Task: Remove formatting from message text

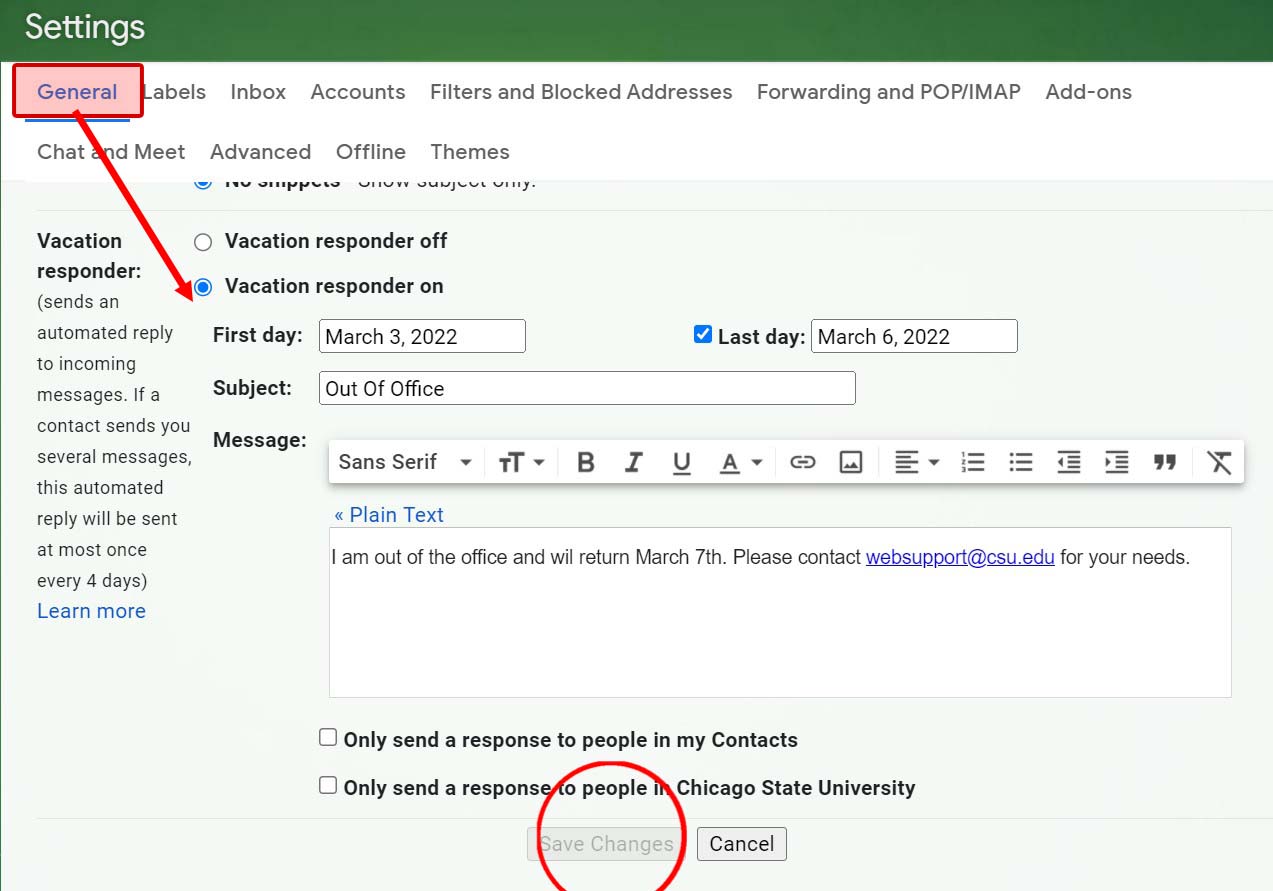Action: (1219, 462)
